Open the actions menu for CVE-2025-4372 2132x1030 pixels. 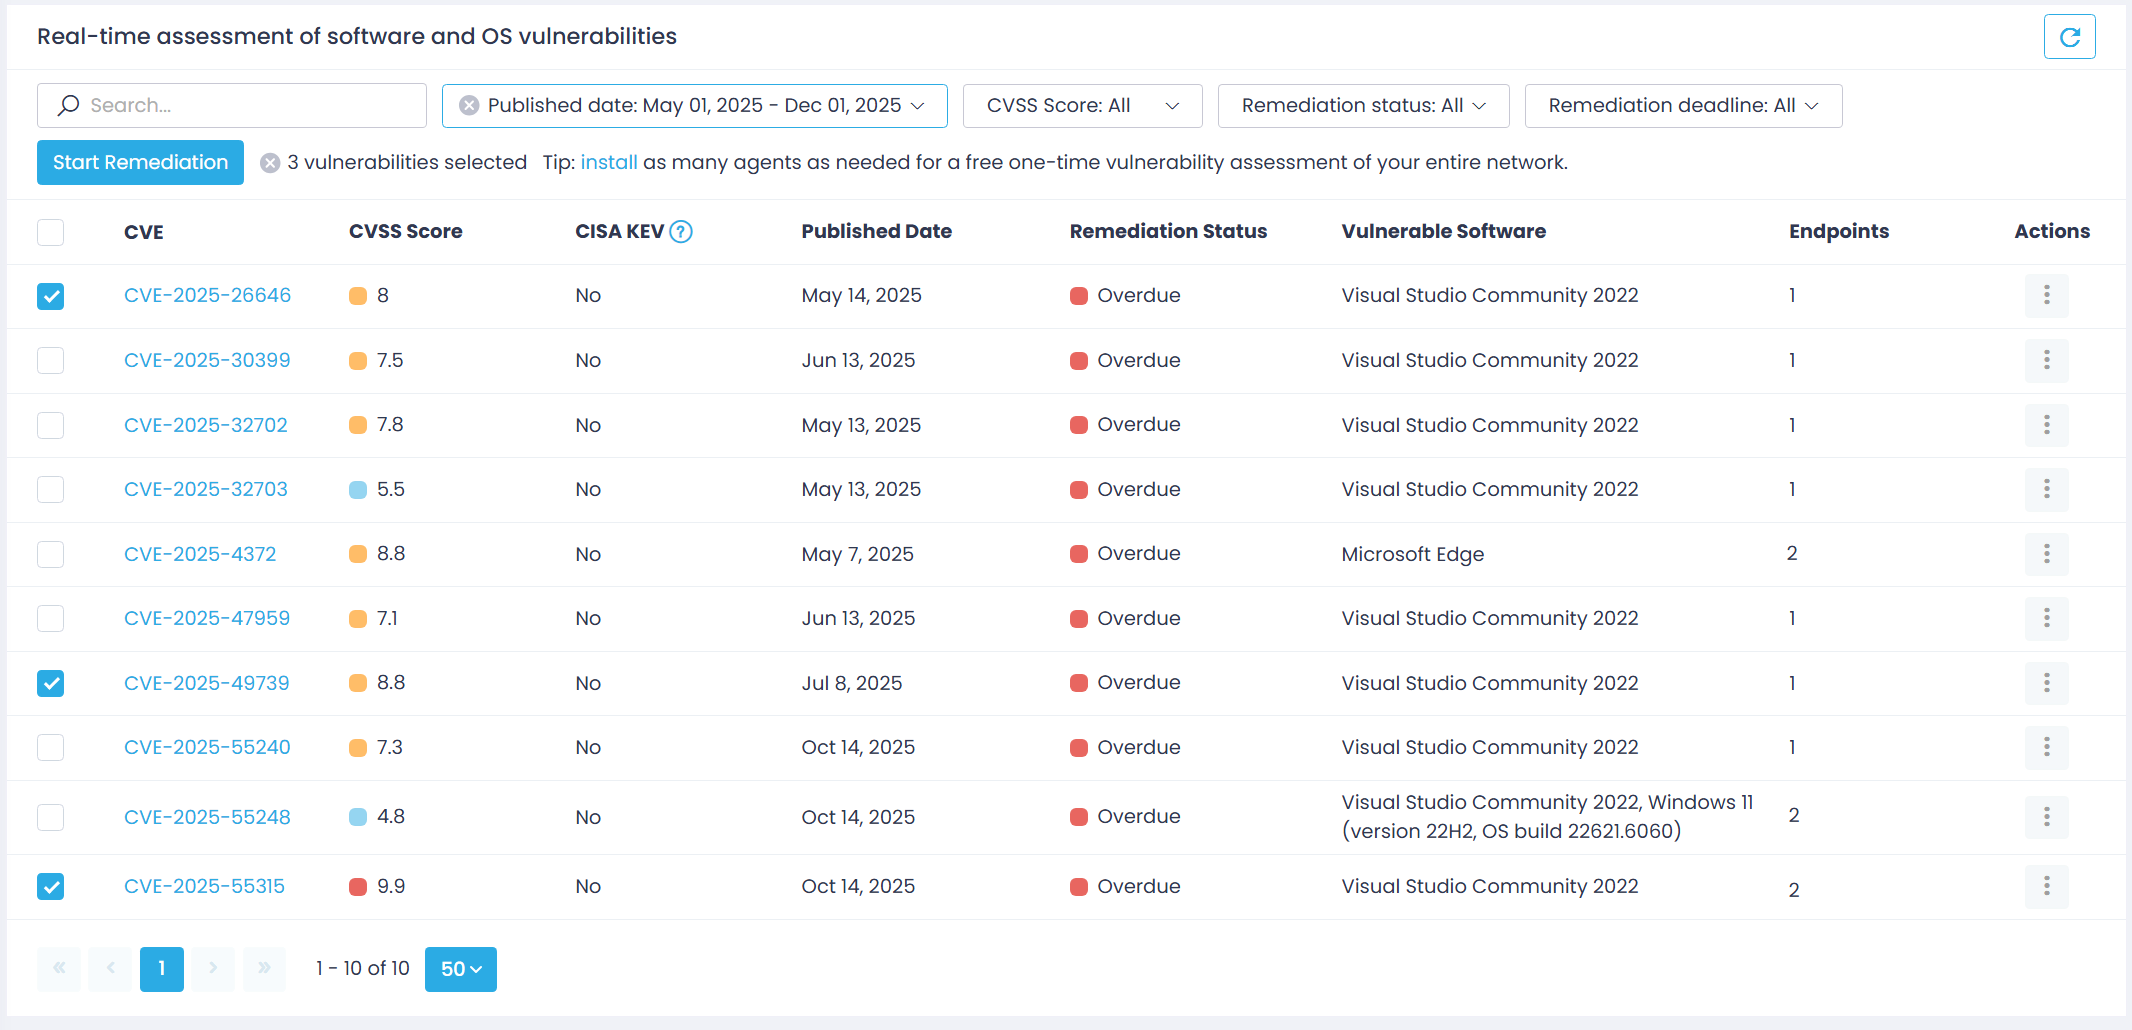click(x=2047, y=554)
